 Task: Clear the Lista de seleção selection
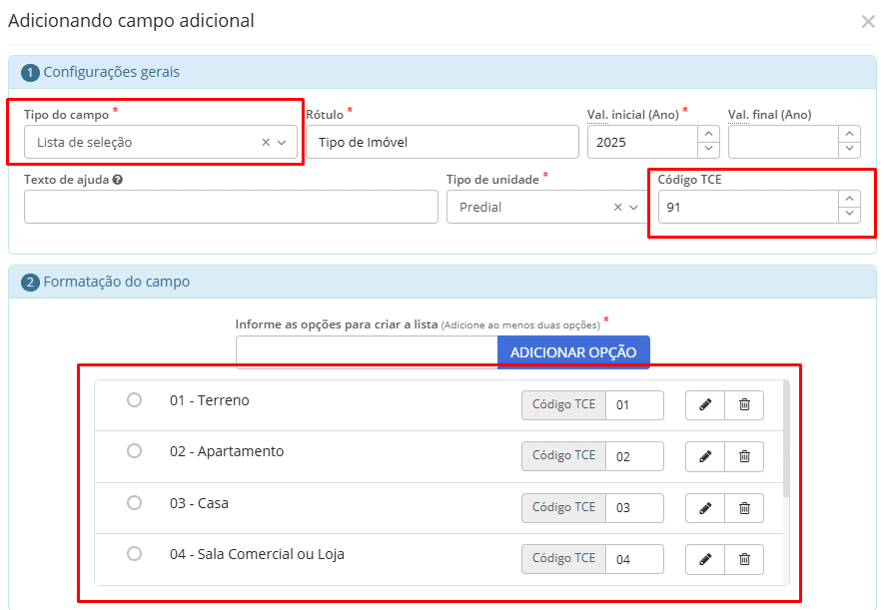[x=266, y=143]
